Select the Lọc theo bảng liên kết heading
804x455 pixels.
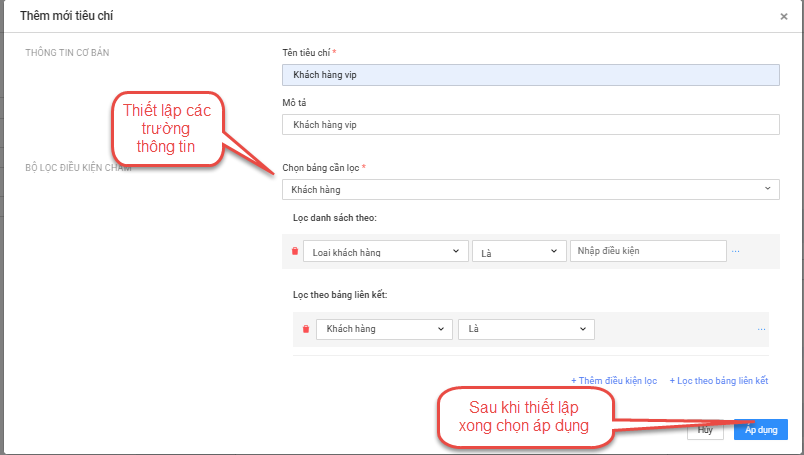click(340, 295)
